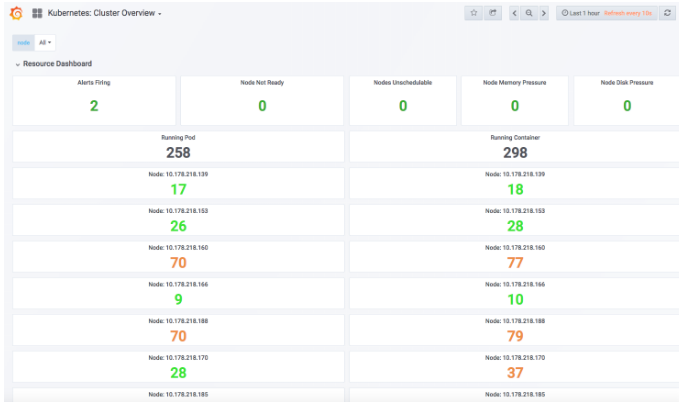Click container count 28 for node 10.178.218.153

[x=515, y=226]
